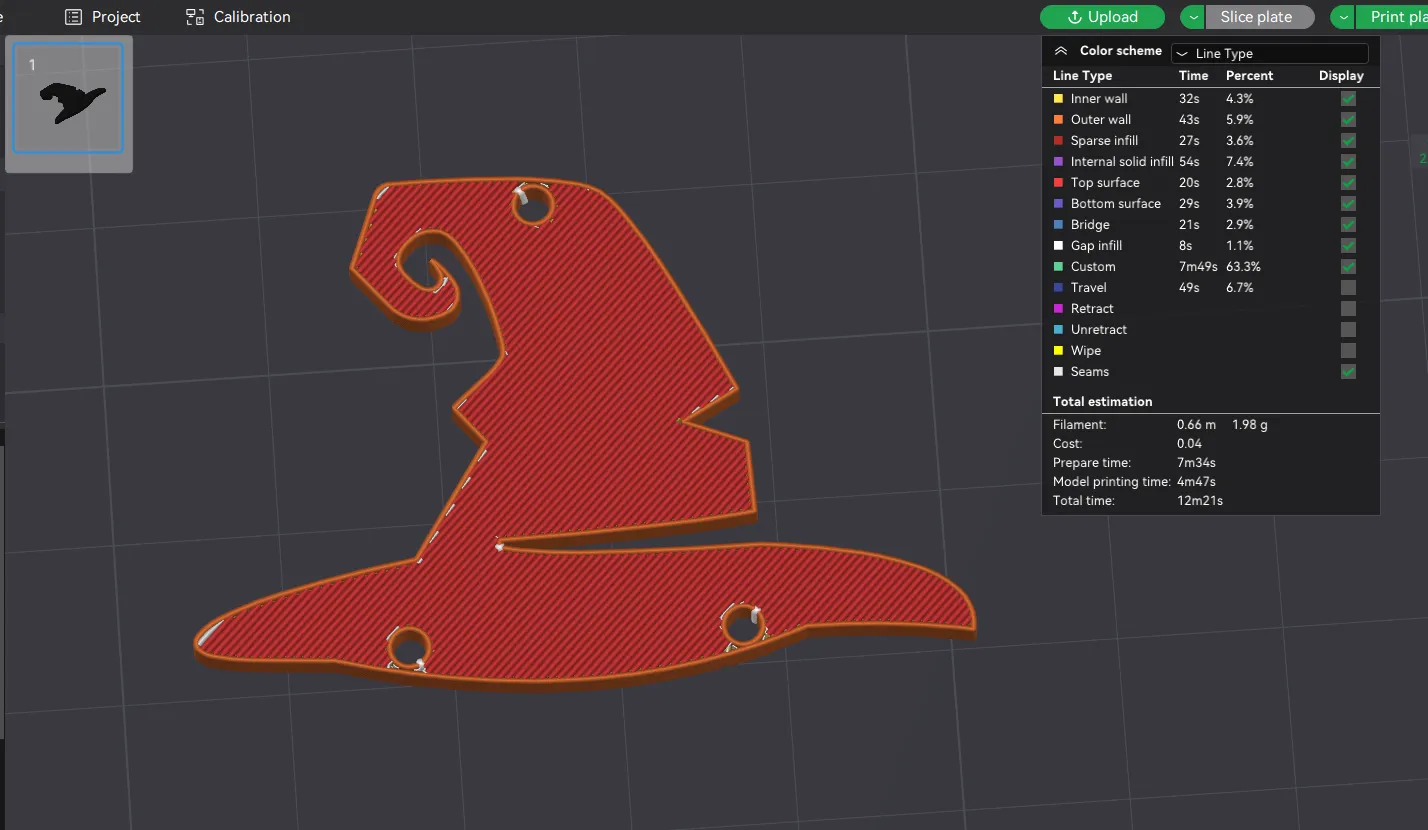This screenshot has width=1428, height=830.
Task: Click the sliced witch hat model
Action: pos(584,435)
